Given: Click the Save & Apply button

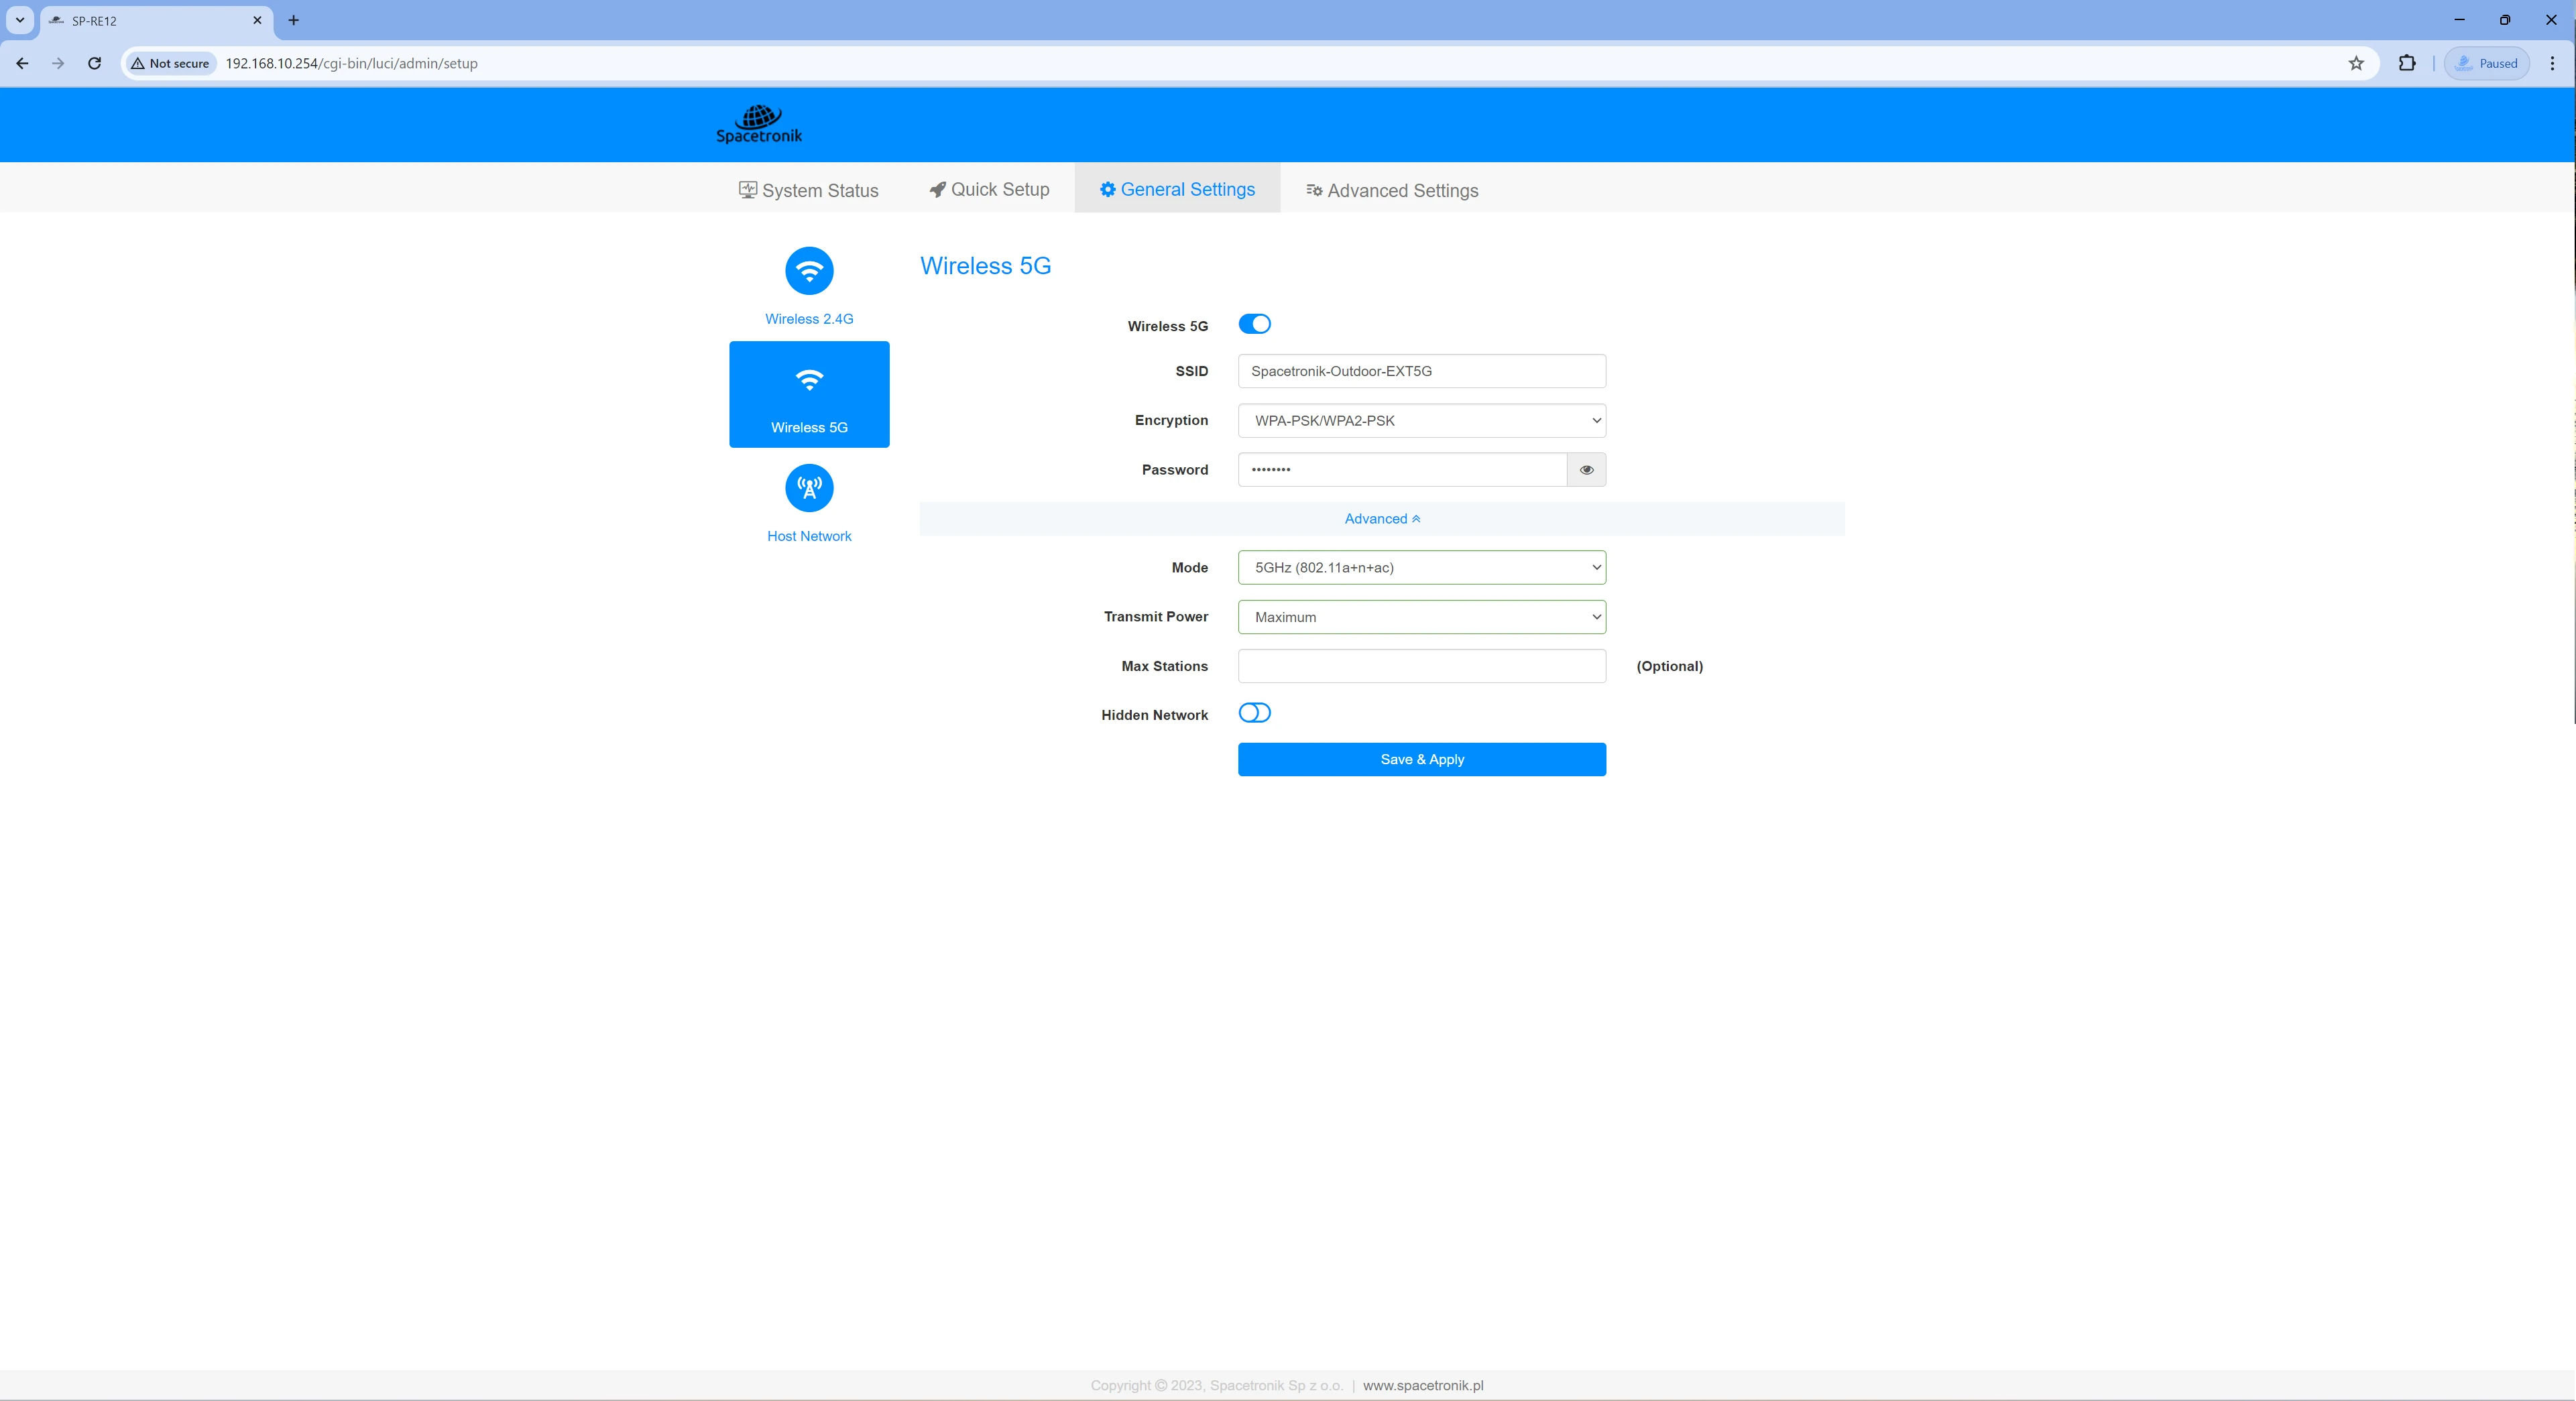Looking at the screenshot, I should (1421, 759).
